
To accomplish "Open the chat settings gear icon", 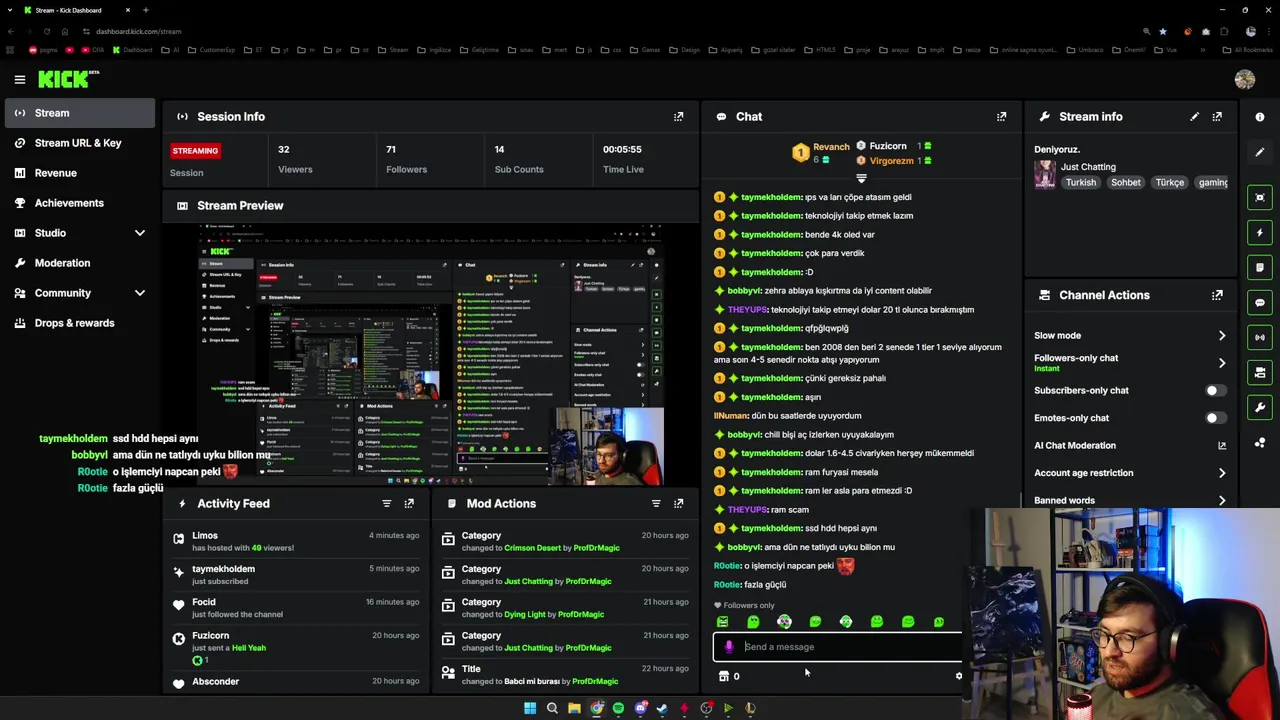I will (958, 676).
